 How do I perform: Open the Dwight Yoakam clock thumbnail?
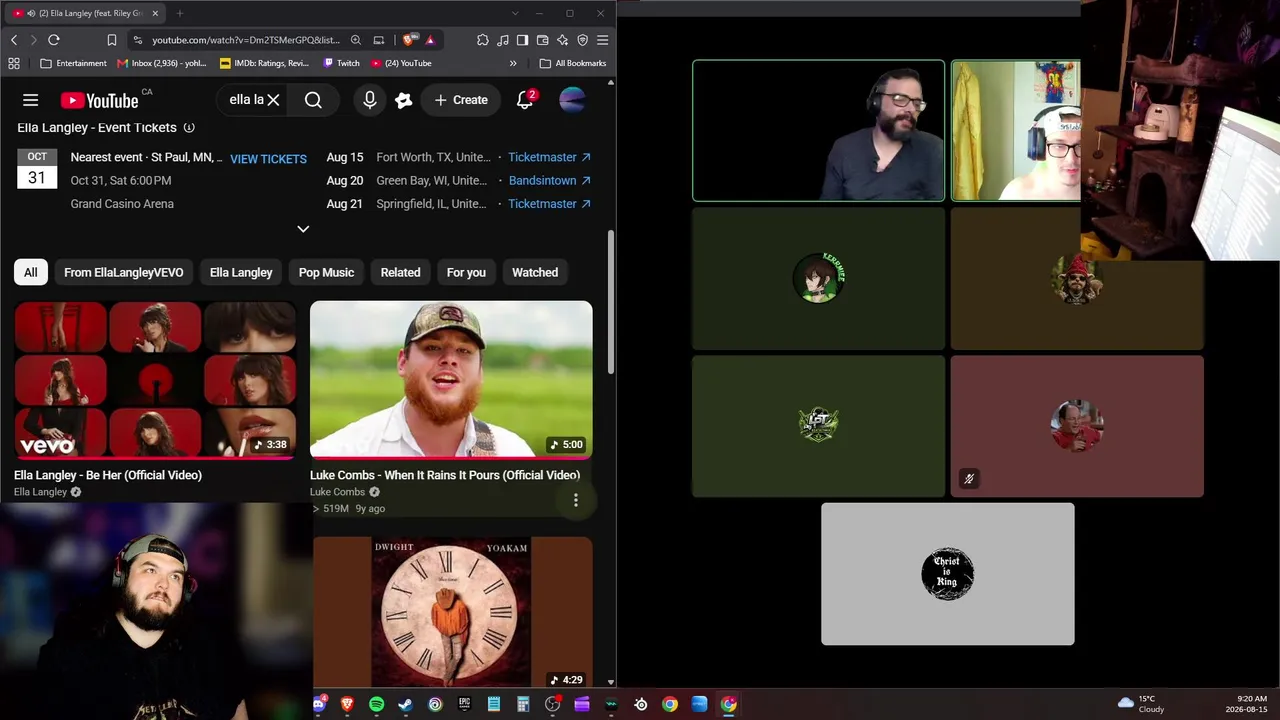[452, 612]
